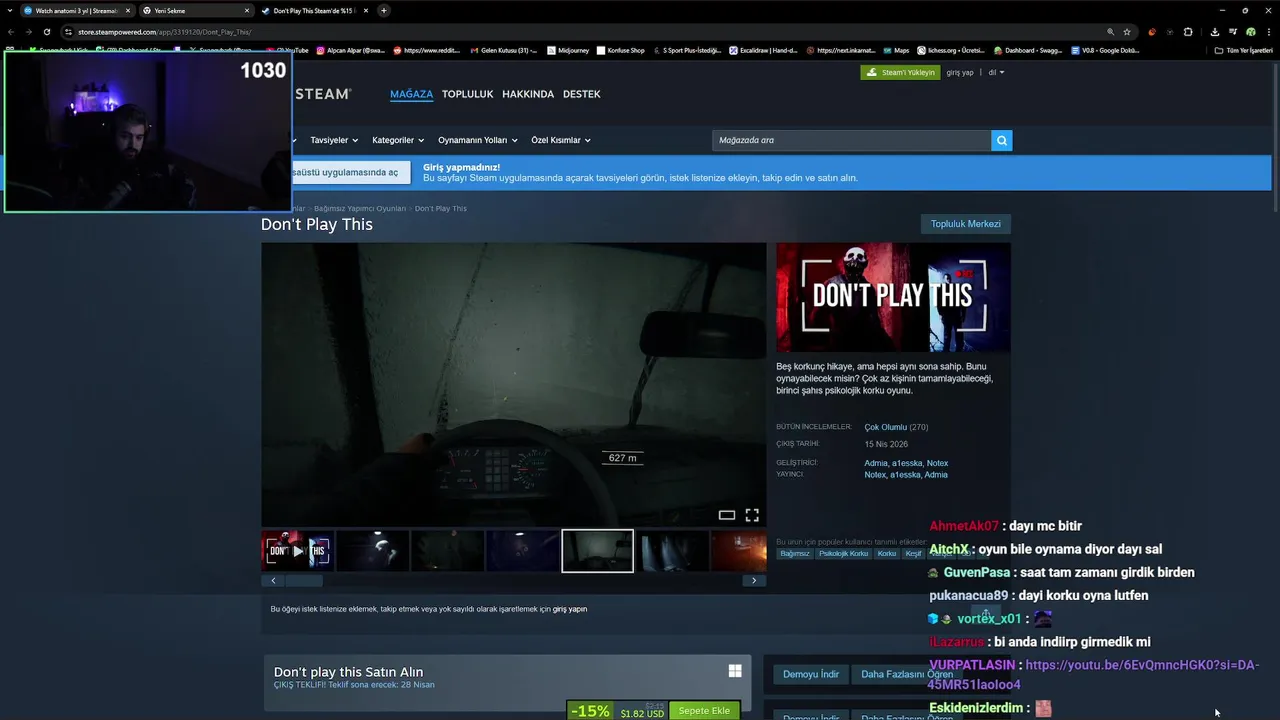Image resolution: width=1280 pixels, height=720 pixels.
Task: Select the currently highlighted car-interior screenshot thumbnail
Action: [x=597, y=551]
